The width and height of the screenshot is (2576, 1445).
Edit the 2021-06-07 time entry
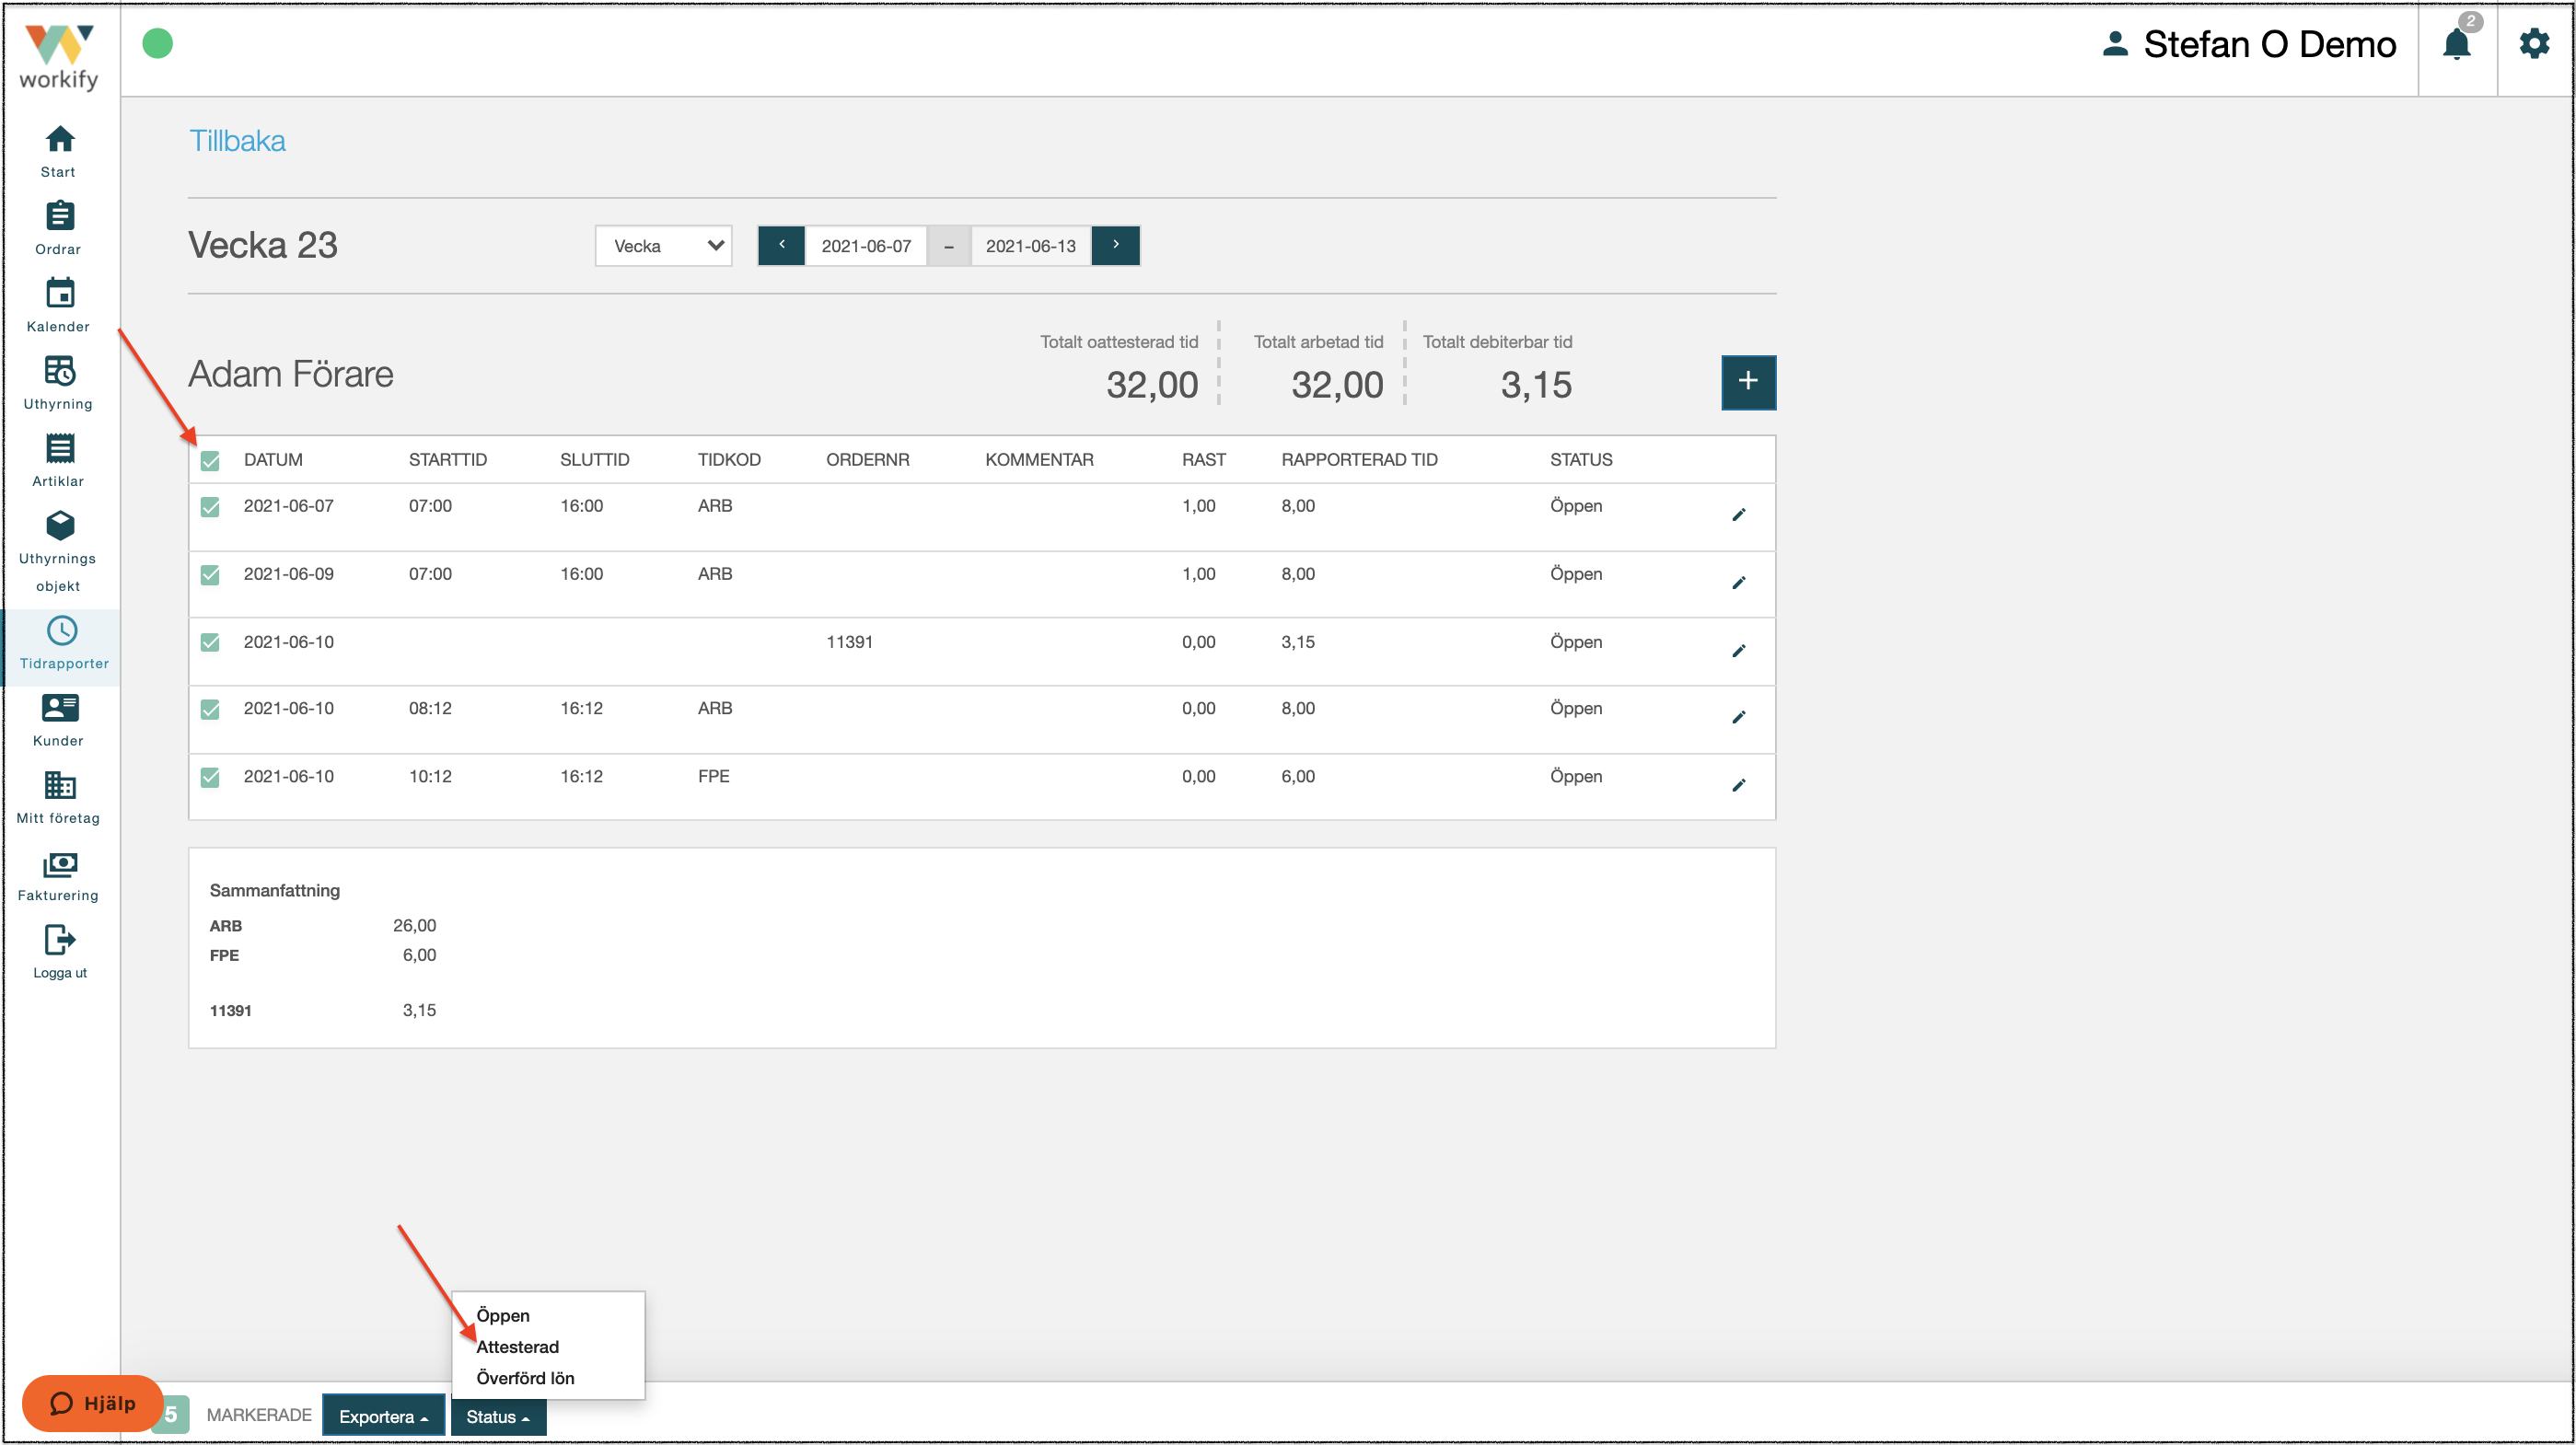pyautogui.click(x=1738, y=514)
